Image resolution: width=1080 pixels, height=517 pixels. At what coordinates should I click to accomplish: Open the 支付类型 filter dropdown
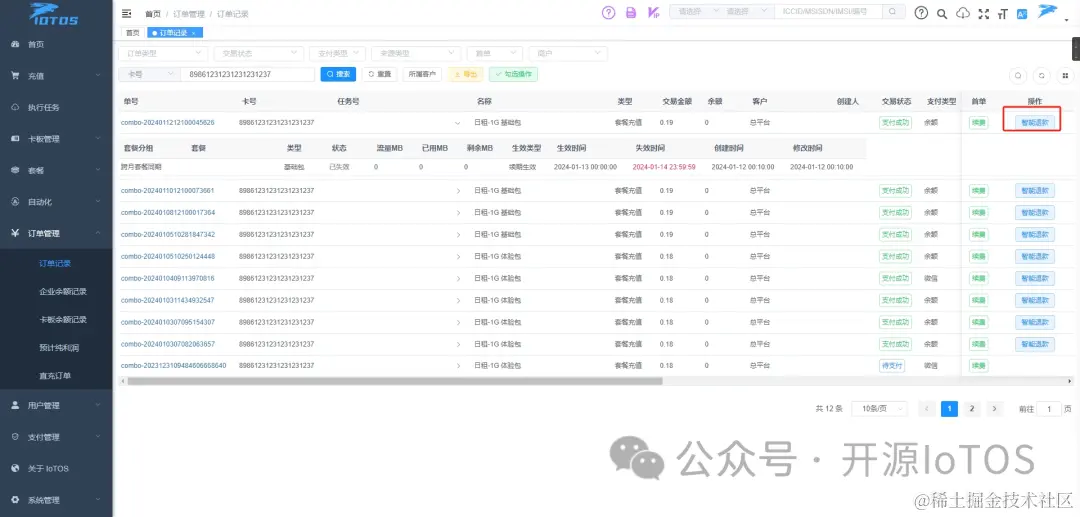338,53
